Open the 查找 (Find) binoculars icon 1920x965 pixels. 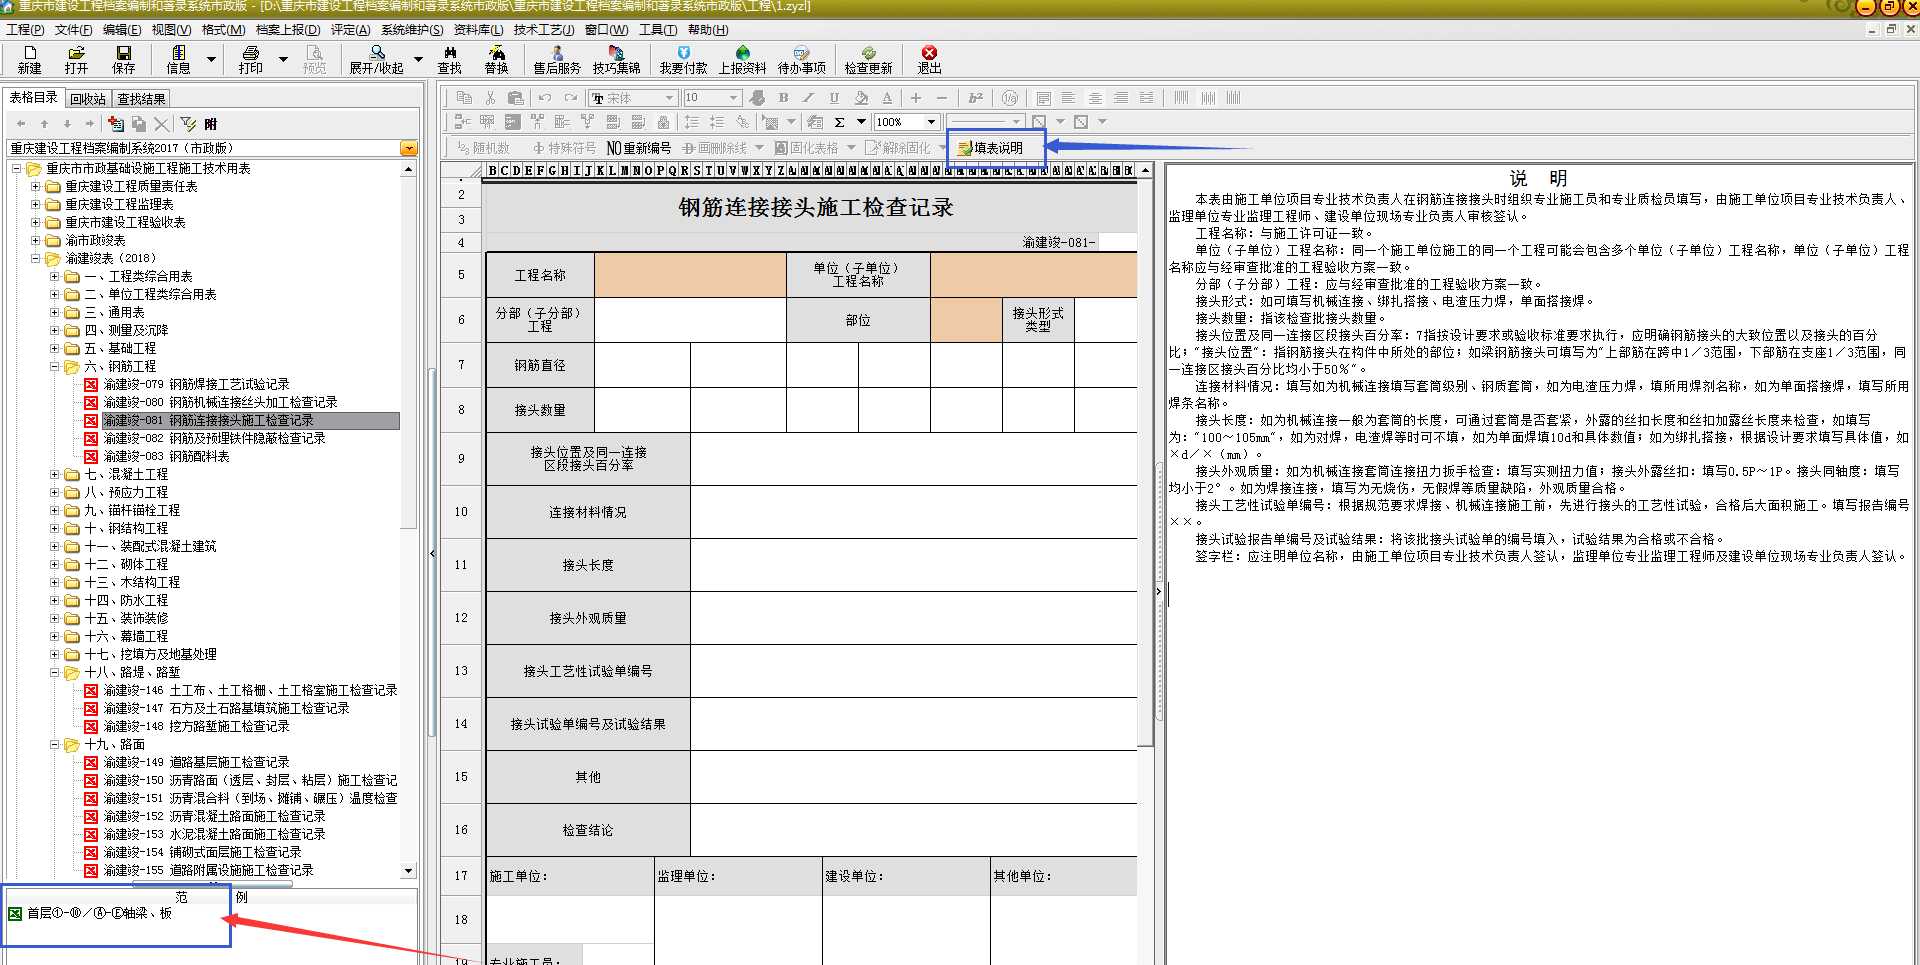(450, 59)
